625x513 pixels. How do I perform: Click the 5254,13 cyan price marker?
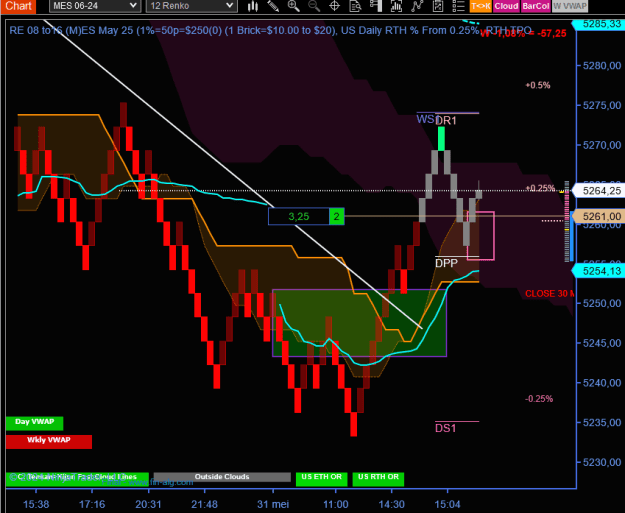click(598, 271)
